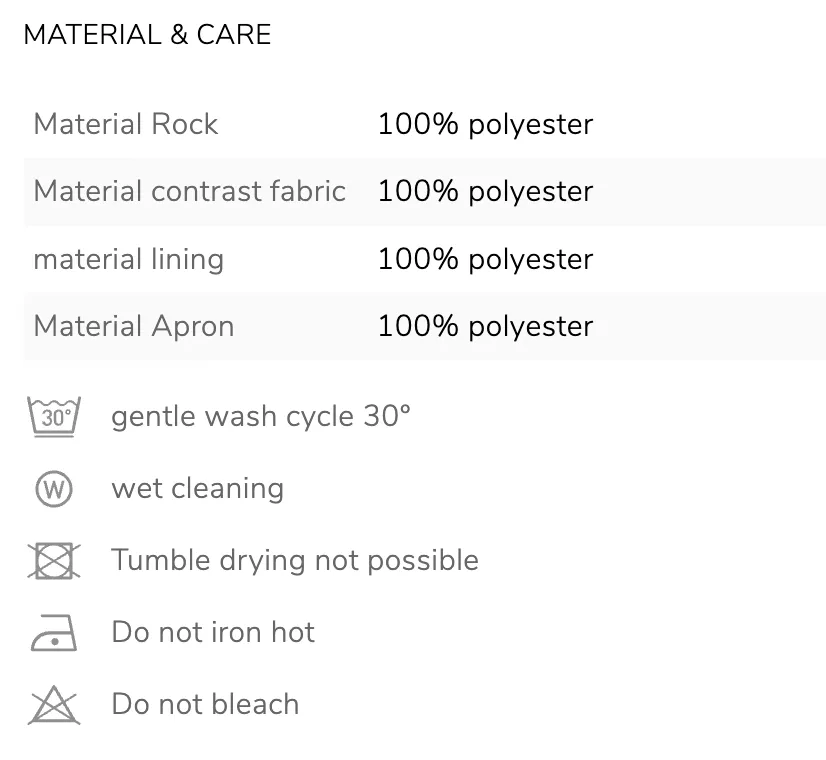
Task: Click the Material Rock 100% polyester value
Action: [x=486, y=125]
